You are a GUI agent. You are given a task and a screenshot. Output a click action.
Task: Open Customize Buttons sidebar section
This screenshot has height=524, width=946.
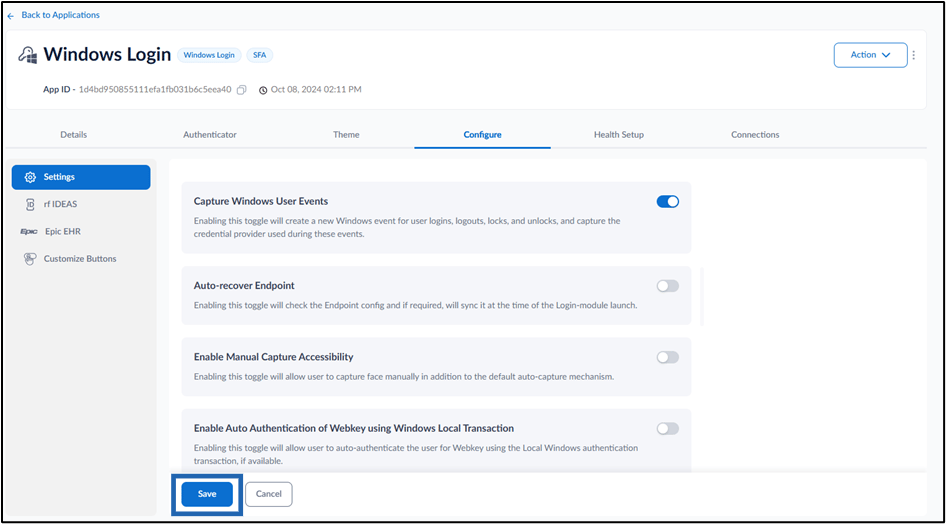(x=81, y=259)
